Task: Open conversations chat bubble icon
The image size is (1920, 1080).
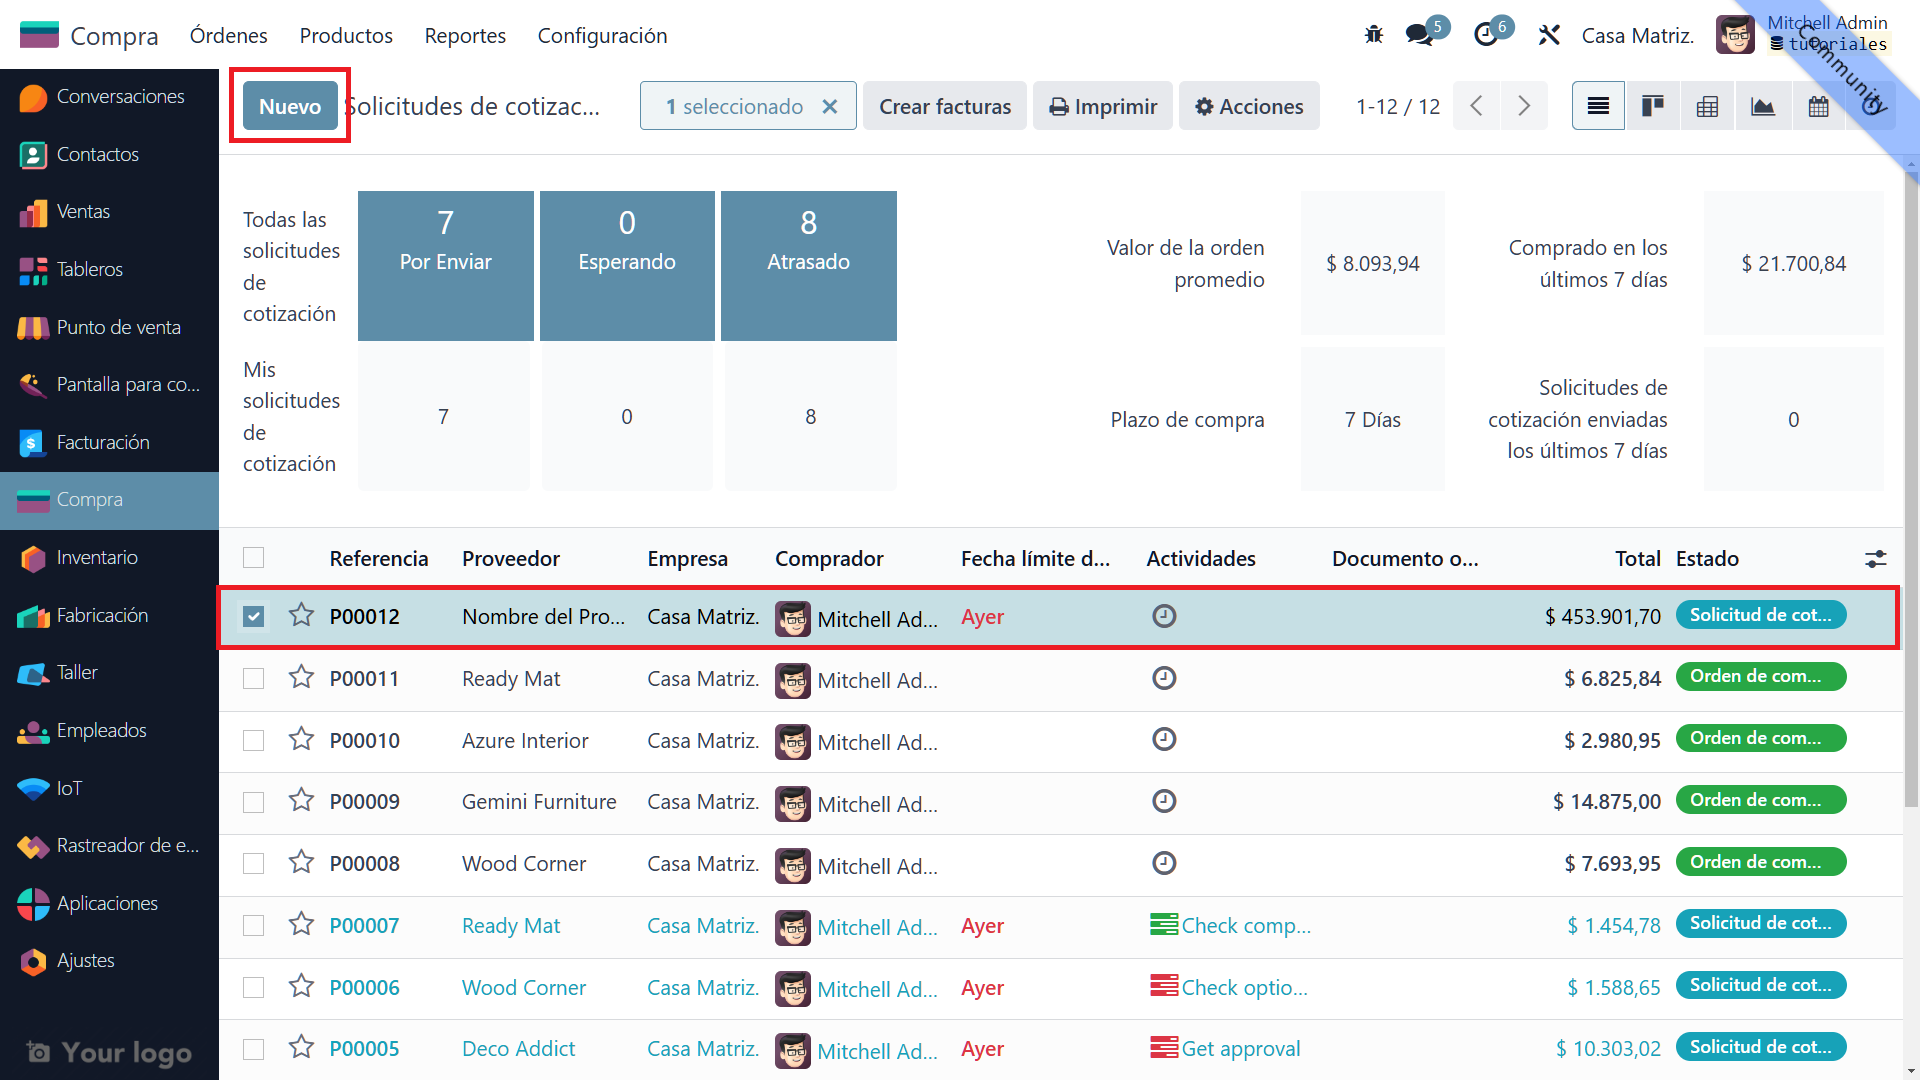Action: (1419, 35)
